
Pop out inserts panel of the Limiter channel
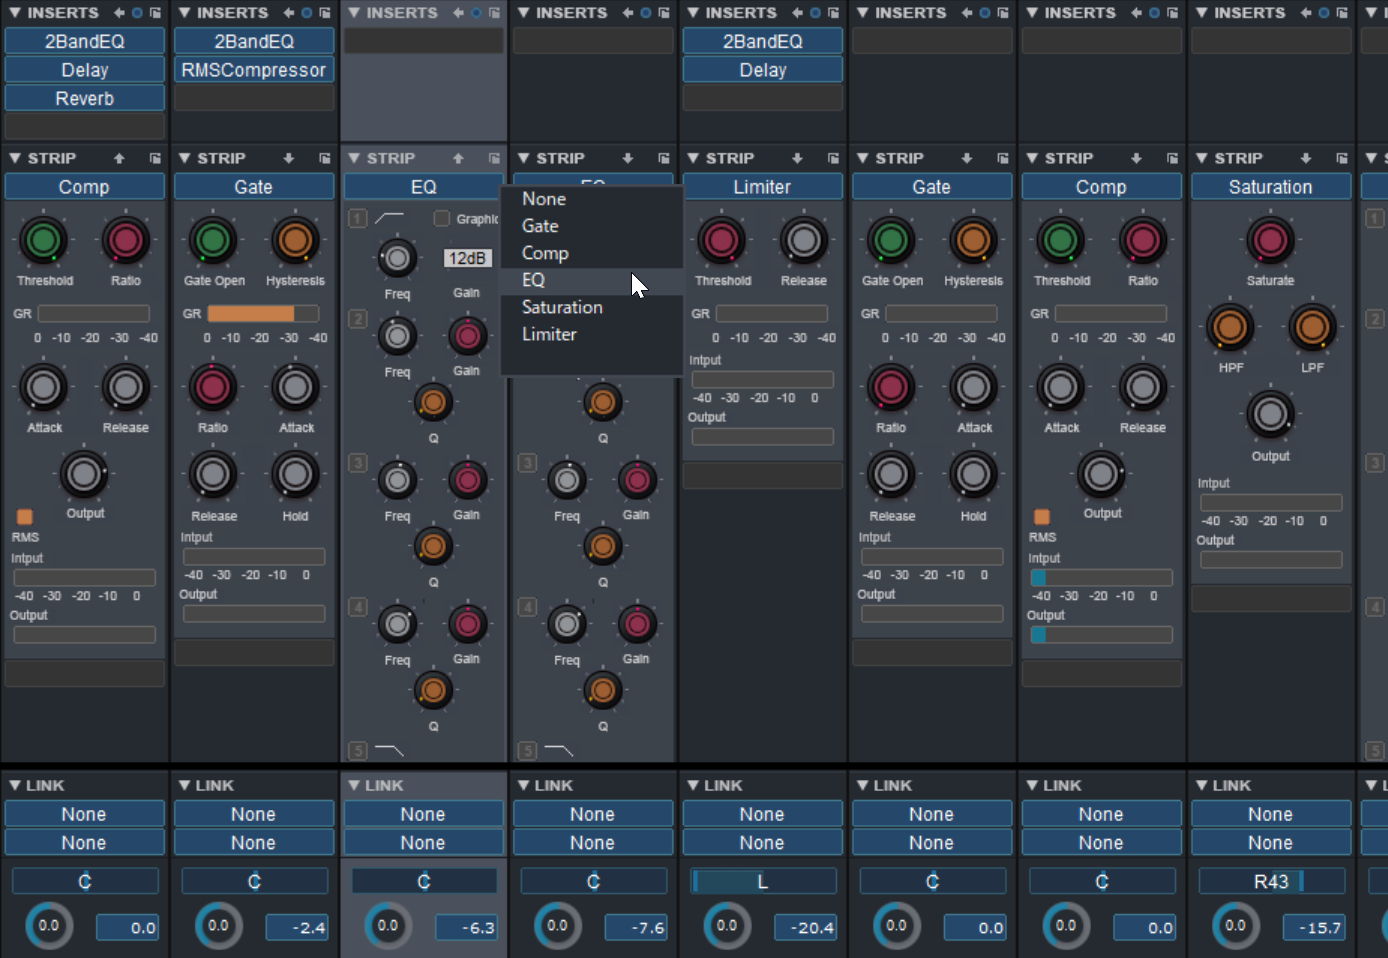(833, 13)
